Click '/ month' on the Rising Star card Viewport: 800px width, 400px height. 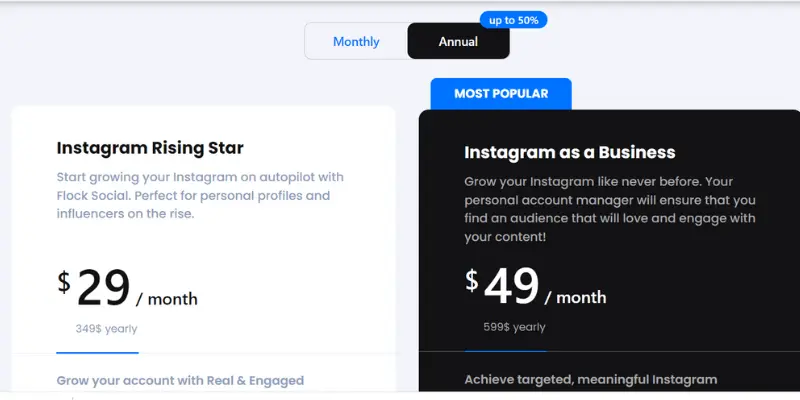(x=167, y=299)
